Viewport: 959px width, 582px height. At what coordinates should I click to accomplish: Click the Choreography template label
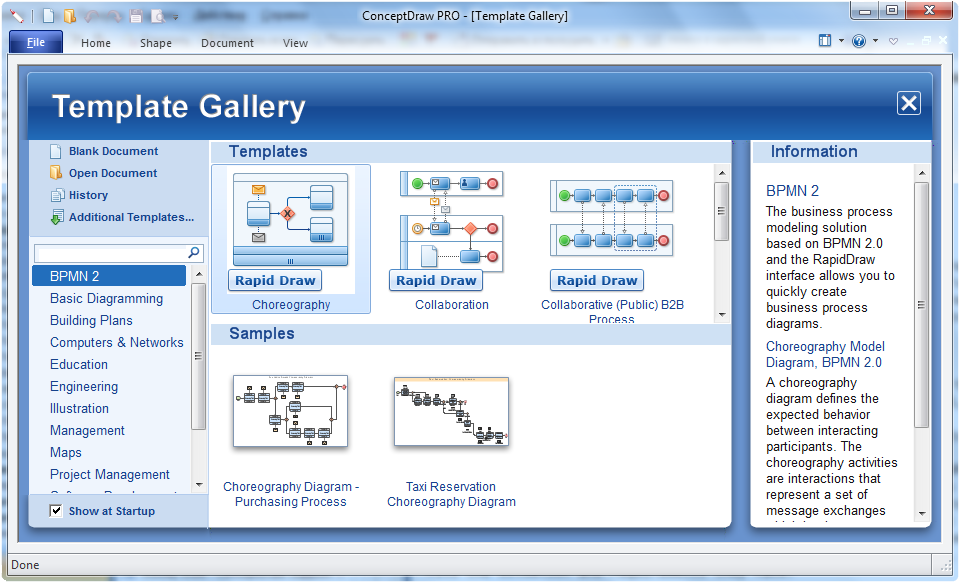pos(291,304)
